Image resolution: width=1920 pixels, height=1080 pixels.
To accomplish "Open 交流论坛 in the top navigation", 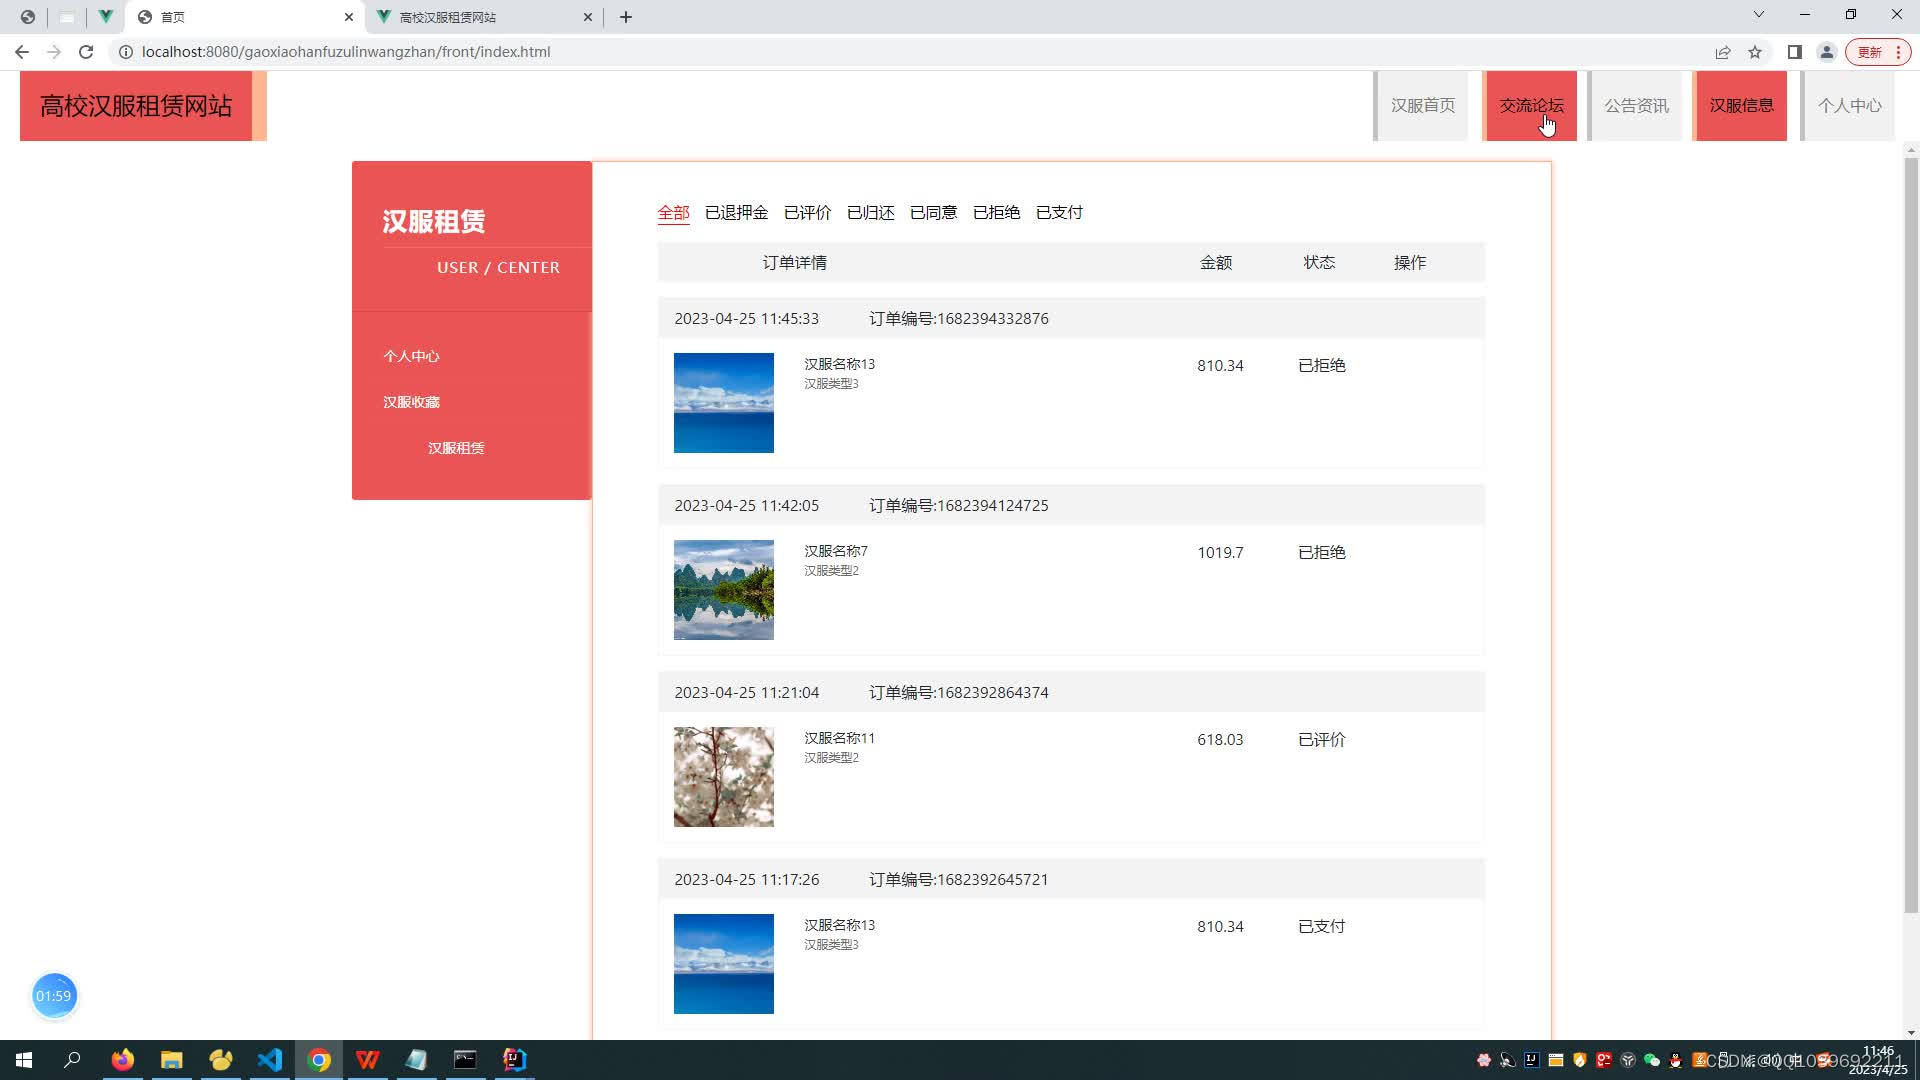I will [1531, 105].
